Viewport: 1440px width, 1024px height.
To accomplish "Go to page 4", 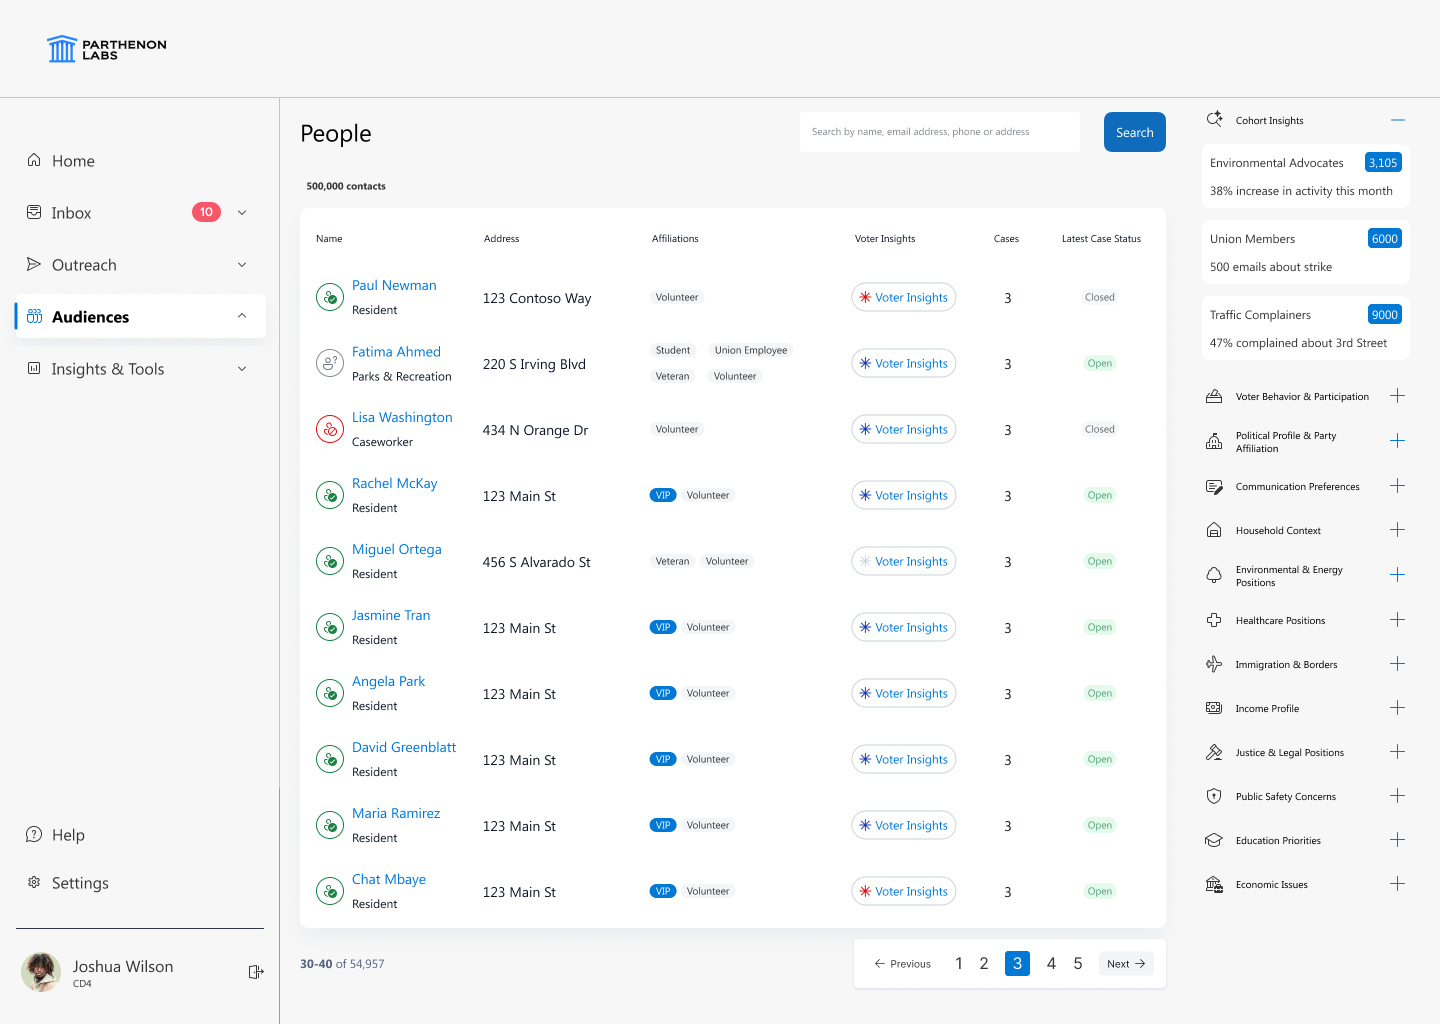I will [1051, 963].
